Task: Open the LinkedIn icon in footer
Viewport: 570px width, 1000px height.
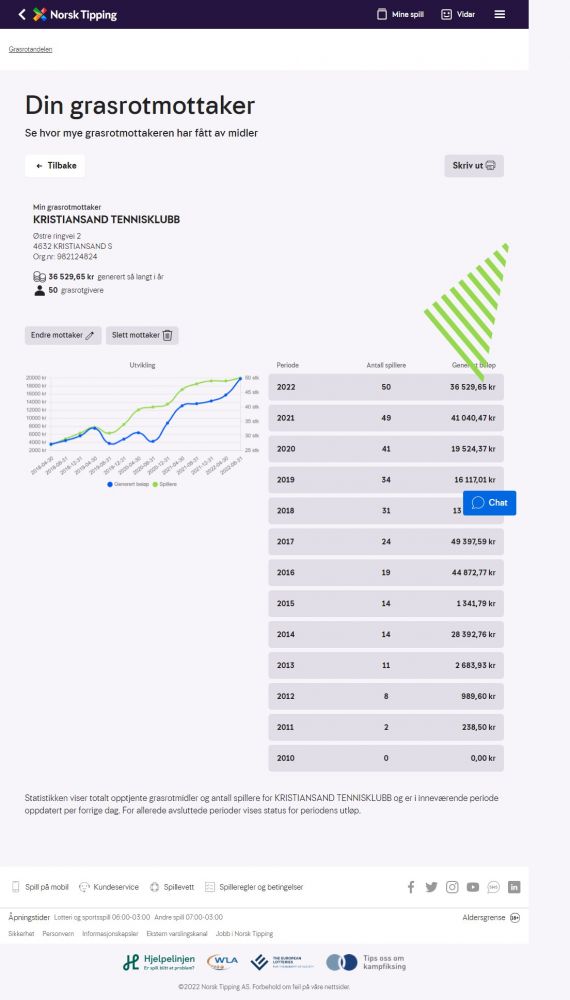Action: (x=514, y=887)
